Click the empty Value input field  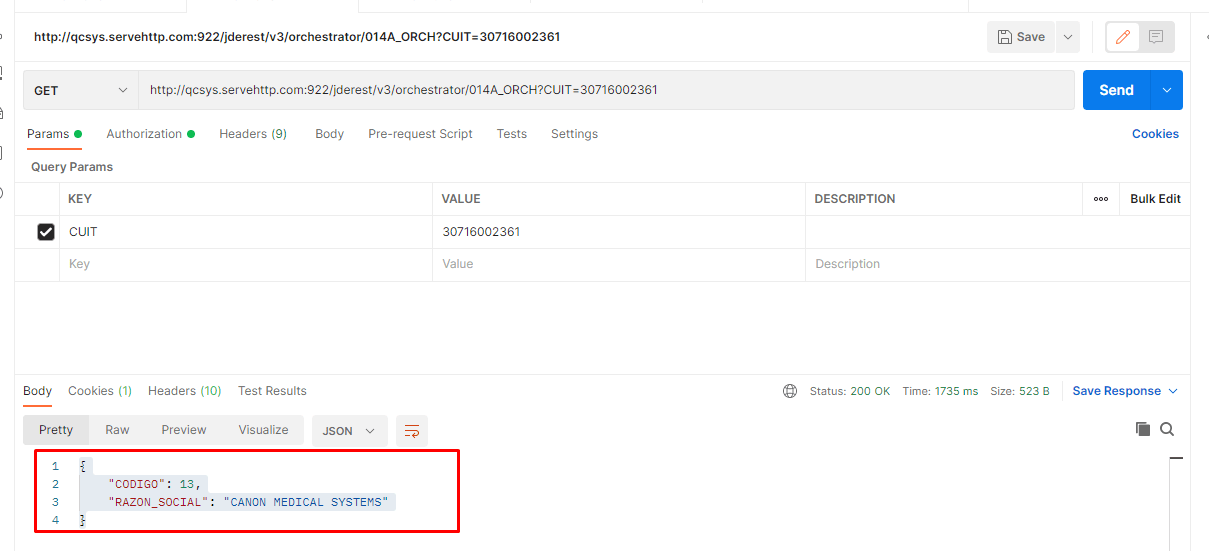point(619,264)
